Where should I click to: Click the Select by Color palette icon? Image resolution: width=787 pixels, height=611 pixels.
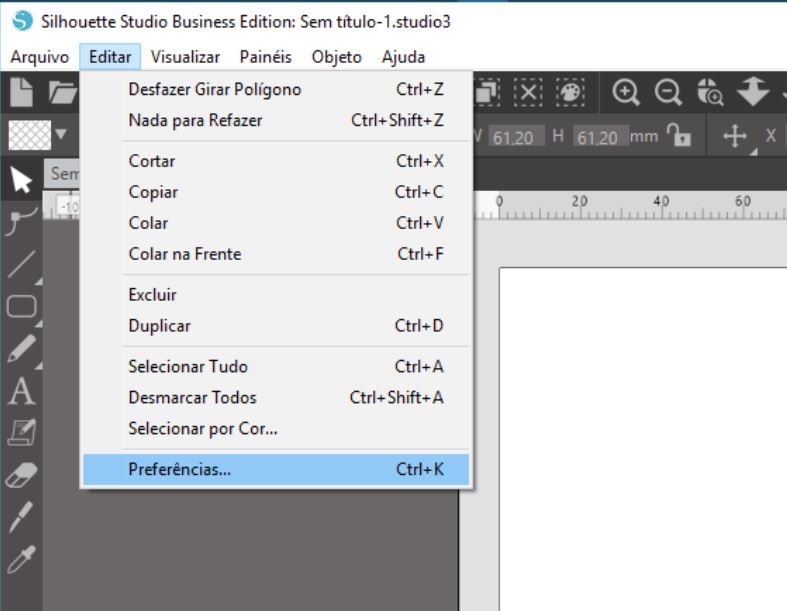570,92
